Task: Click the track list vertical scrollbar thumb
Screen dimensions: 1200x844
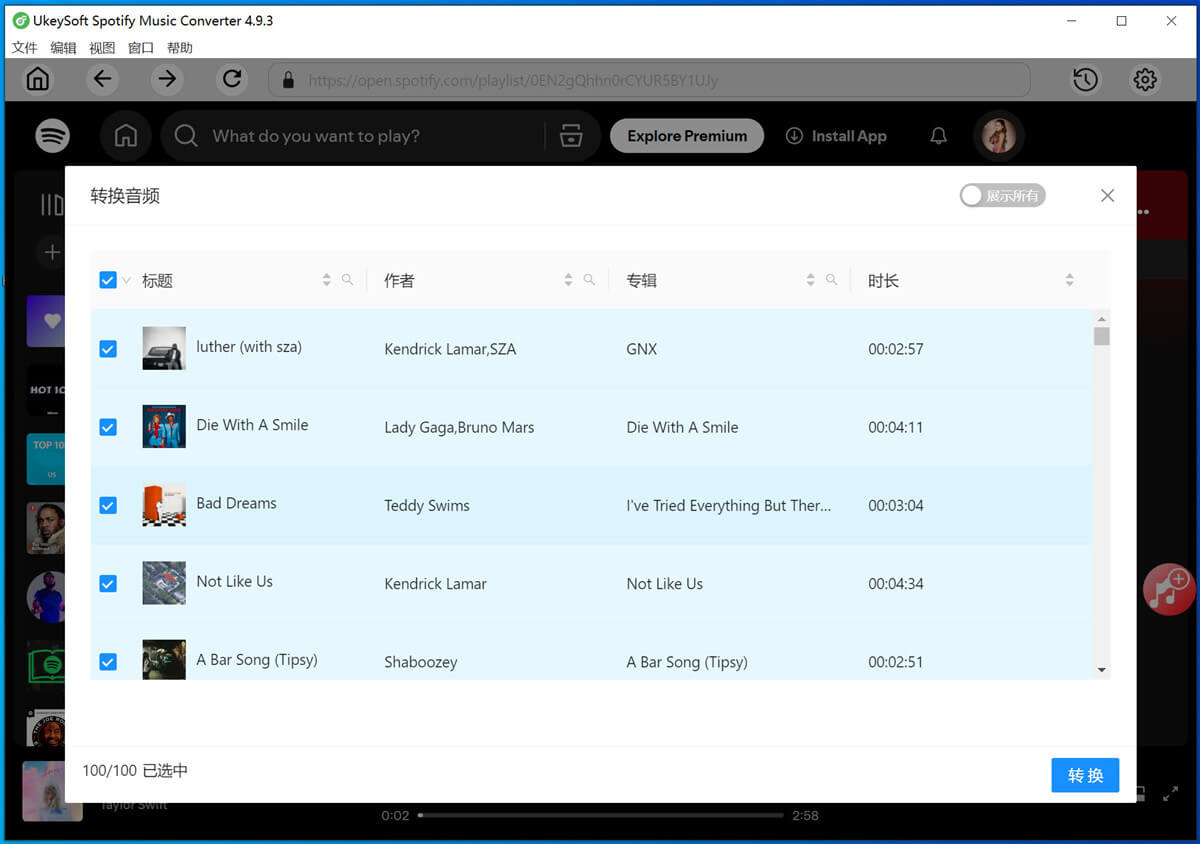Action: click(x=1101, y=336)
